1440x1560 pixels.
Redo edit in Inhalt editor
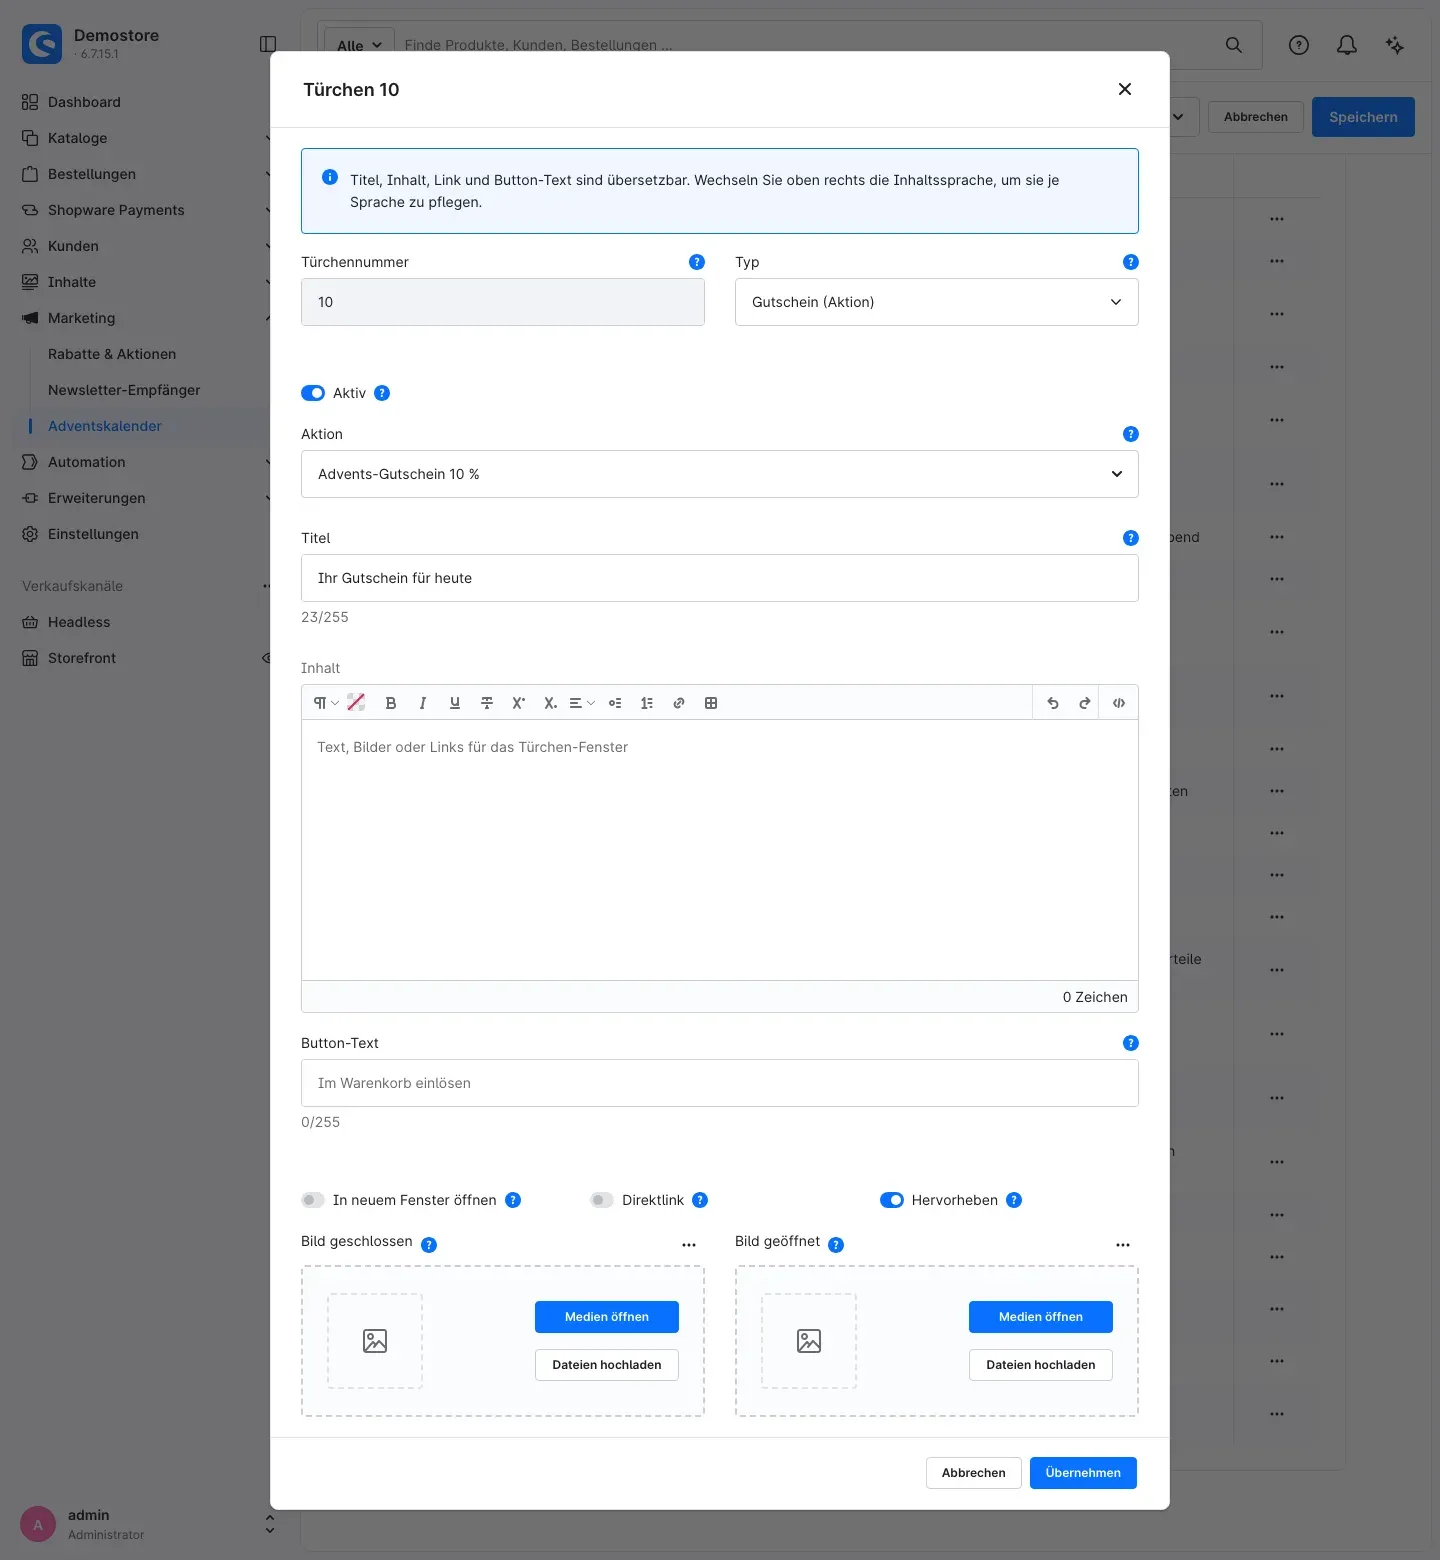click(1085, 703)
